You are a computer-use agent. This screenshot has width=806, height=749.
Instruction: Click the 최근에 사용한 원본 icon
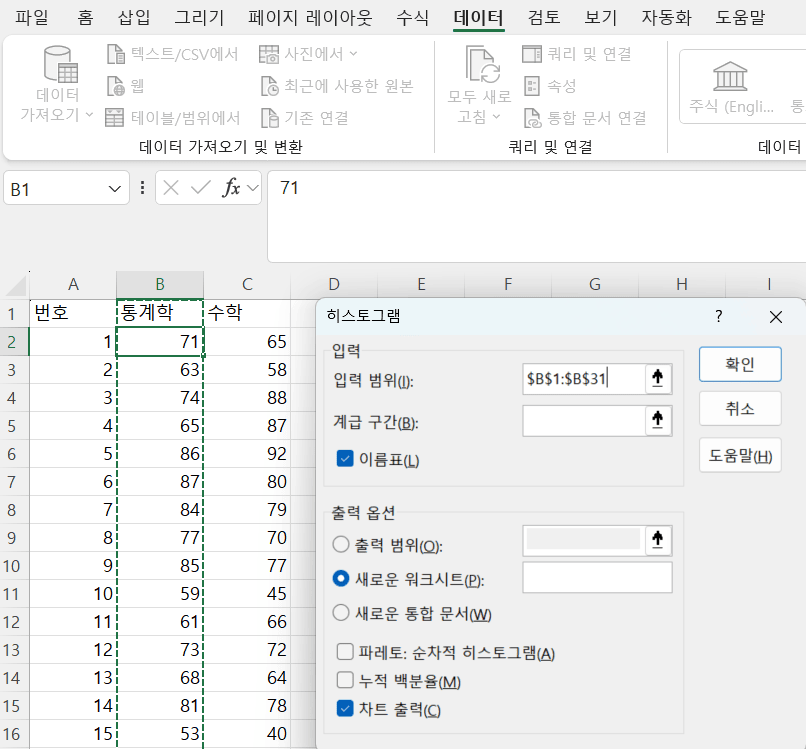pyautogui.click(x=269, y=86)
